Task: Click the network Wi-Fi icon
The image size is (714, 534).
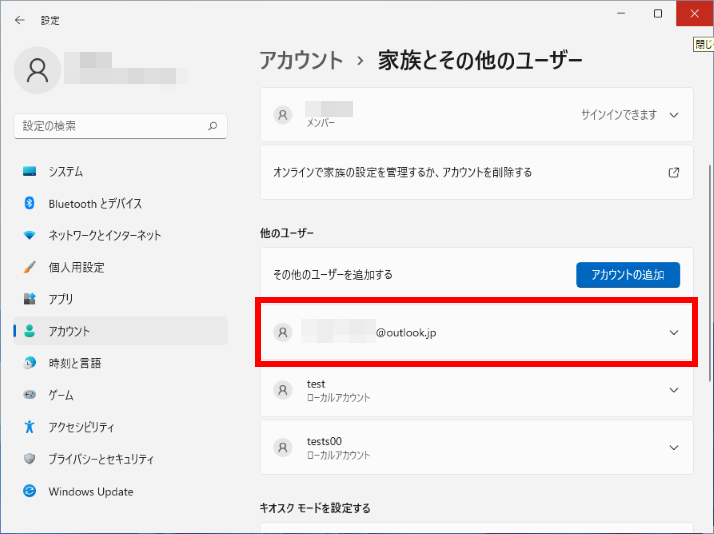Action: point(30,235)
